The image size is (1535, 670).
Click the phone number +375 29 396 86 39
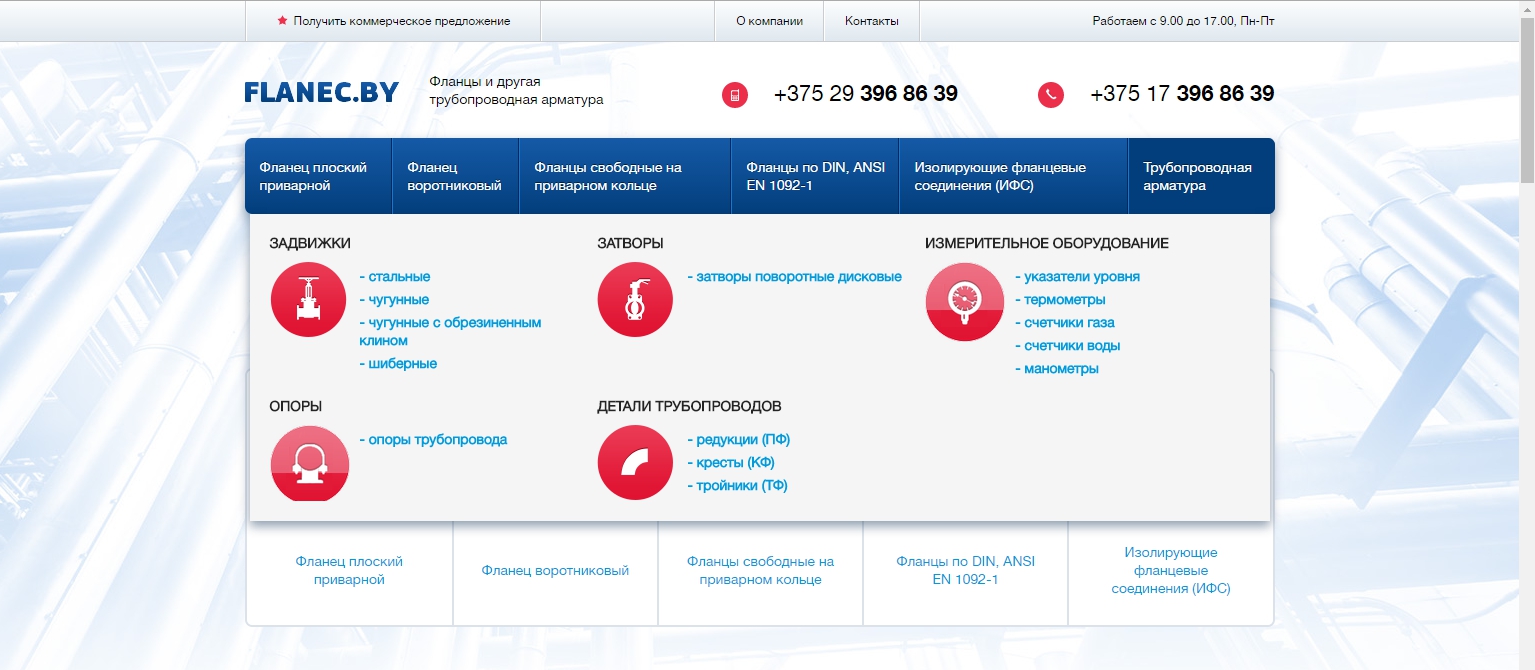866,94
